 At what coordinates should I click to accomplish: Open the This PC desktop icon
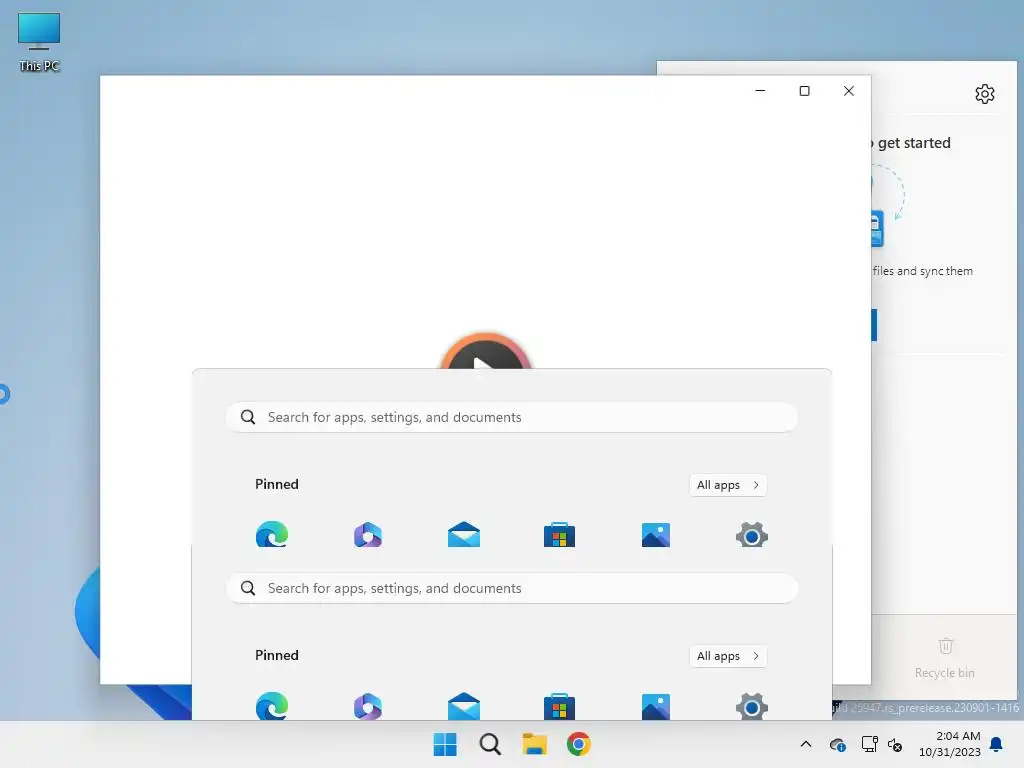pos(39,42)
